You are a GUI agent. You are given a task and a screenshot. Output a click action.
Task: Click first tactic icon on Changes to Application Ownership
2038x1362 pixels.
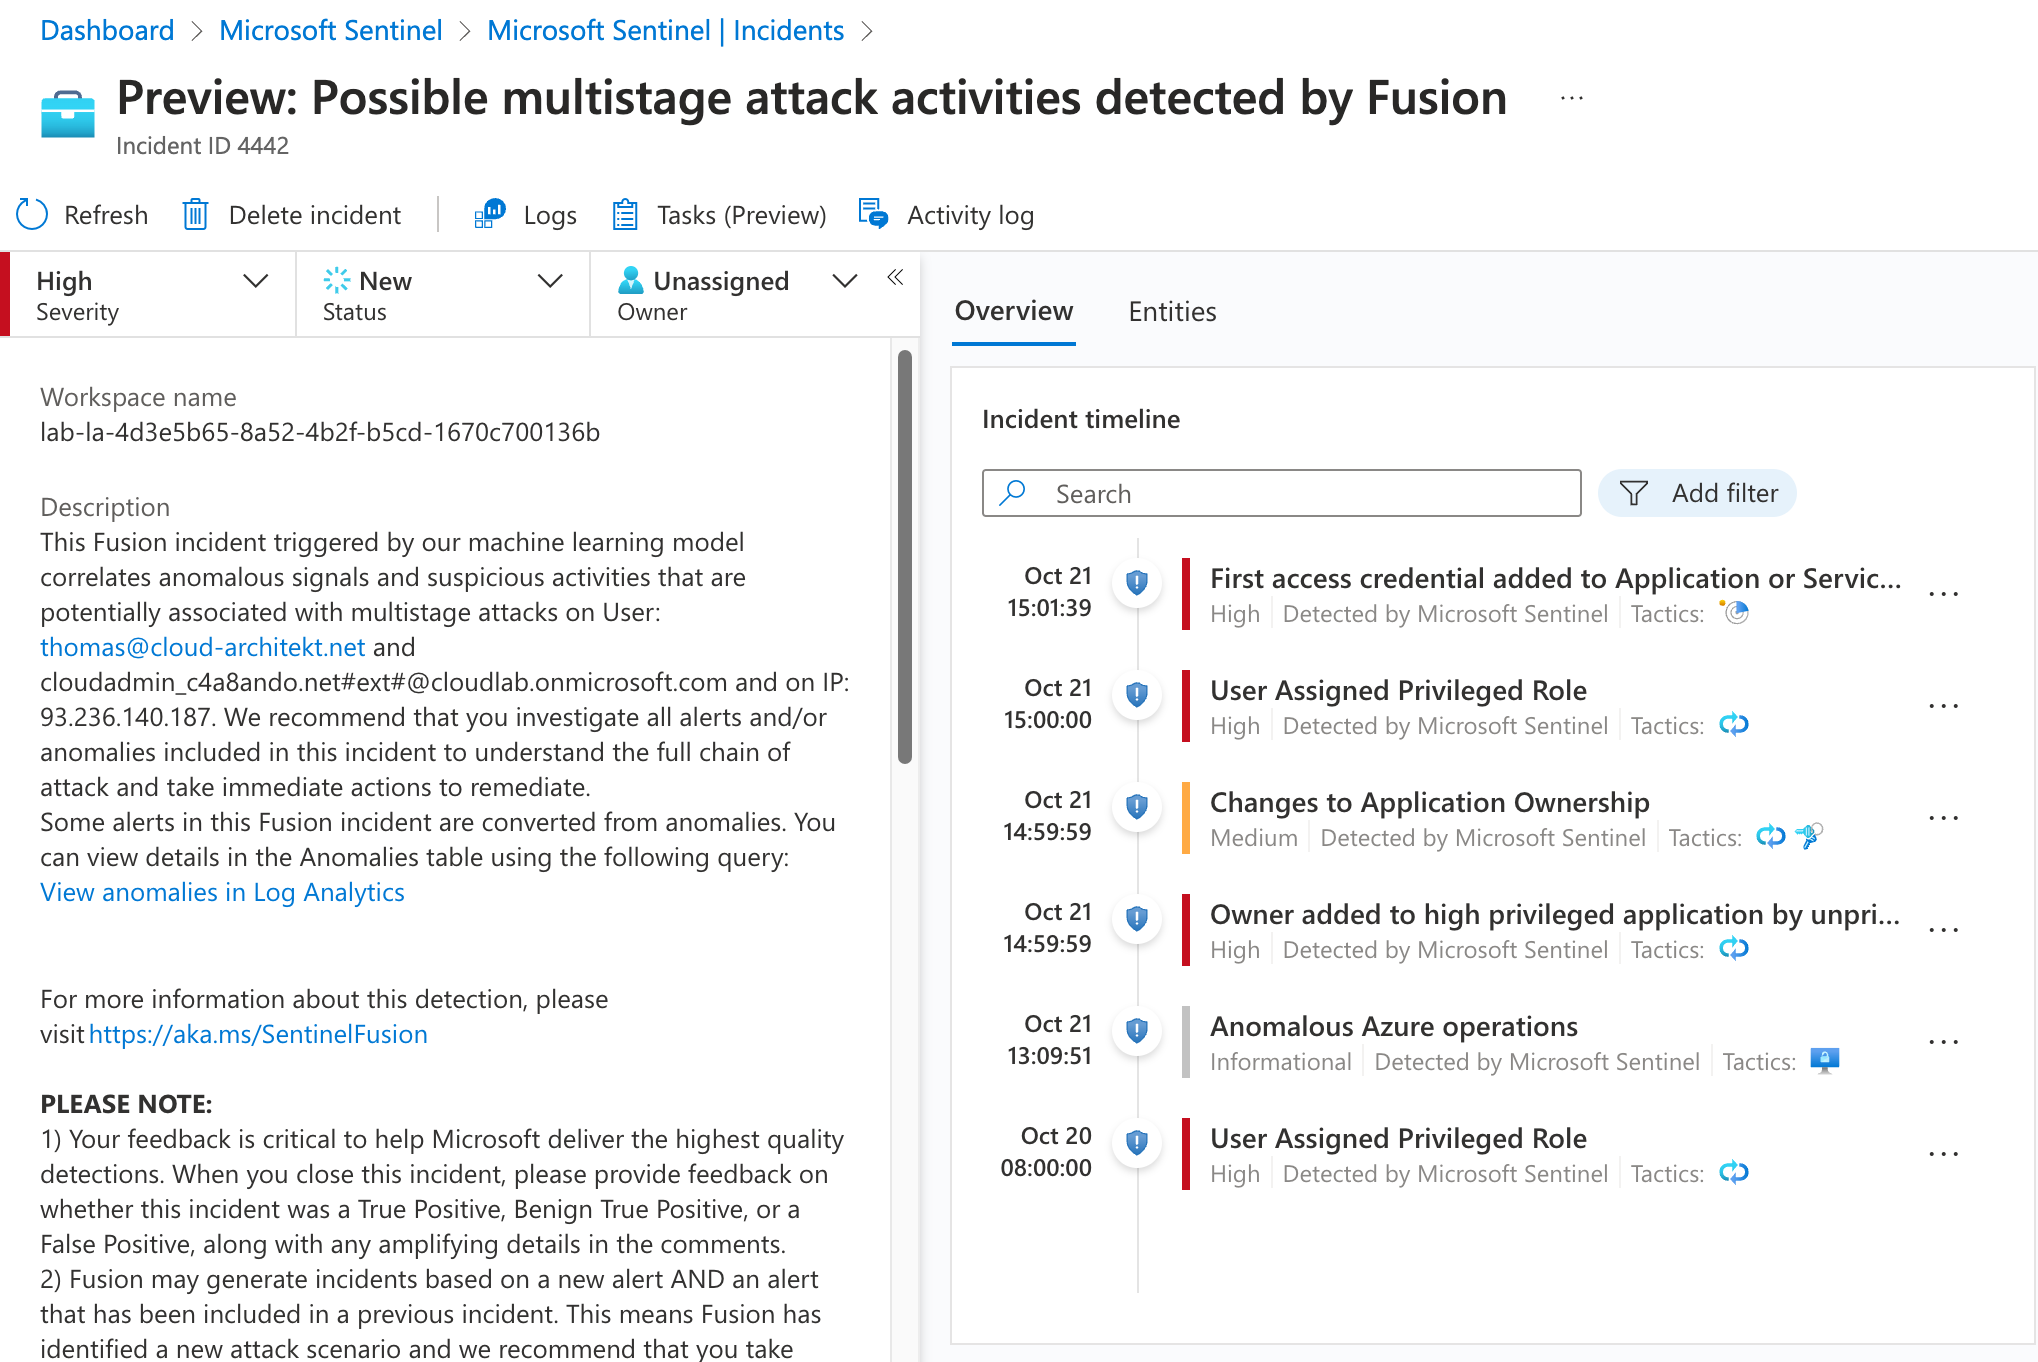pyautogui.click(x=1771, y=836)
